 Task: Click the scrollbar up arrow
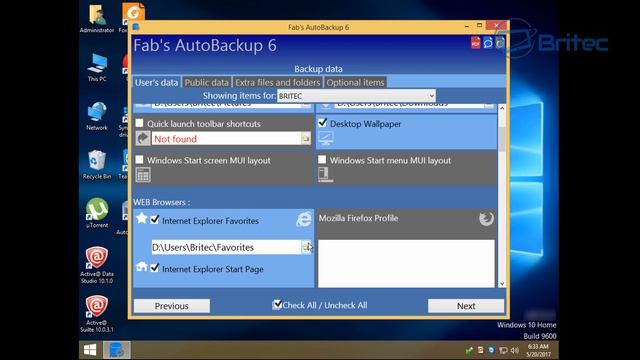point(502,109)
